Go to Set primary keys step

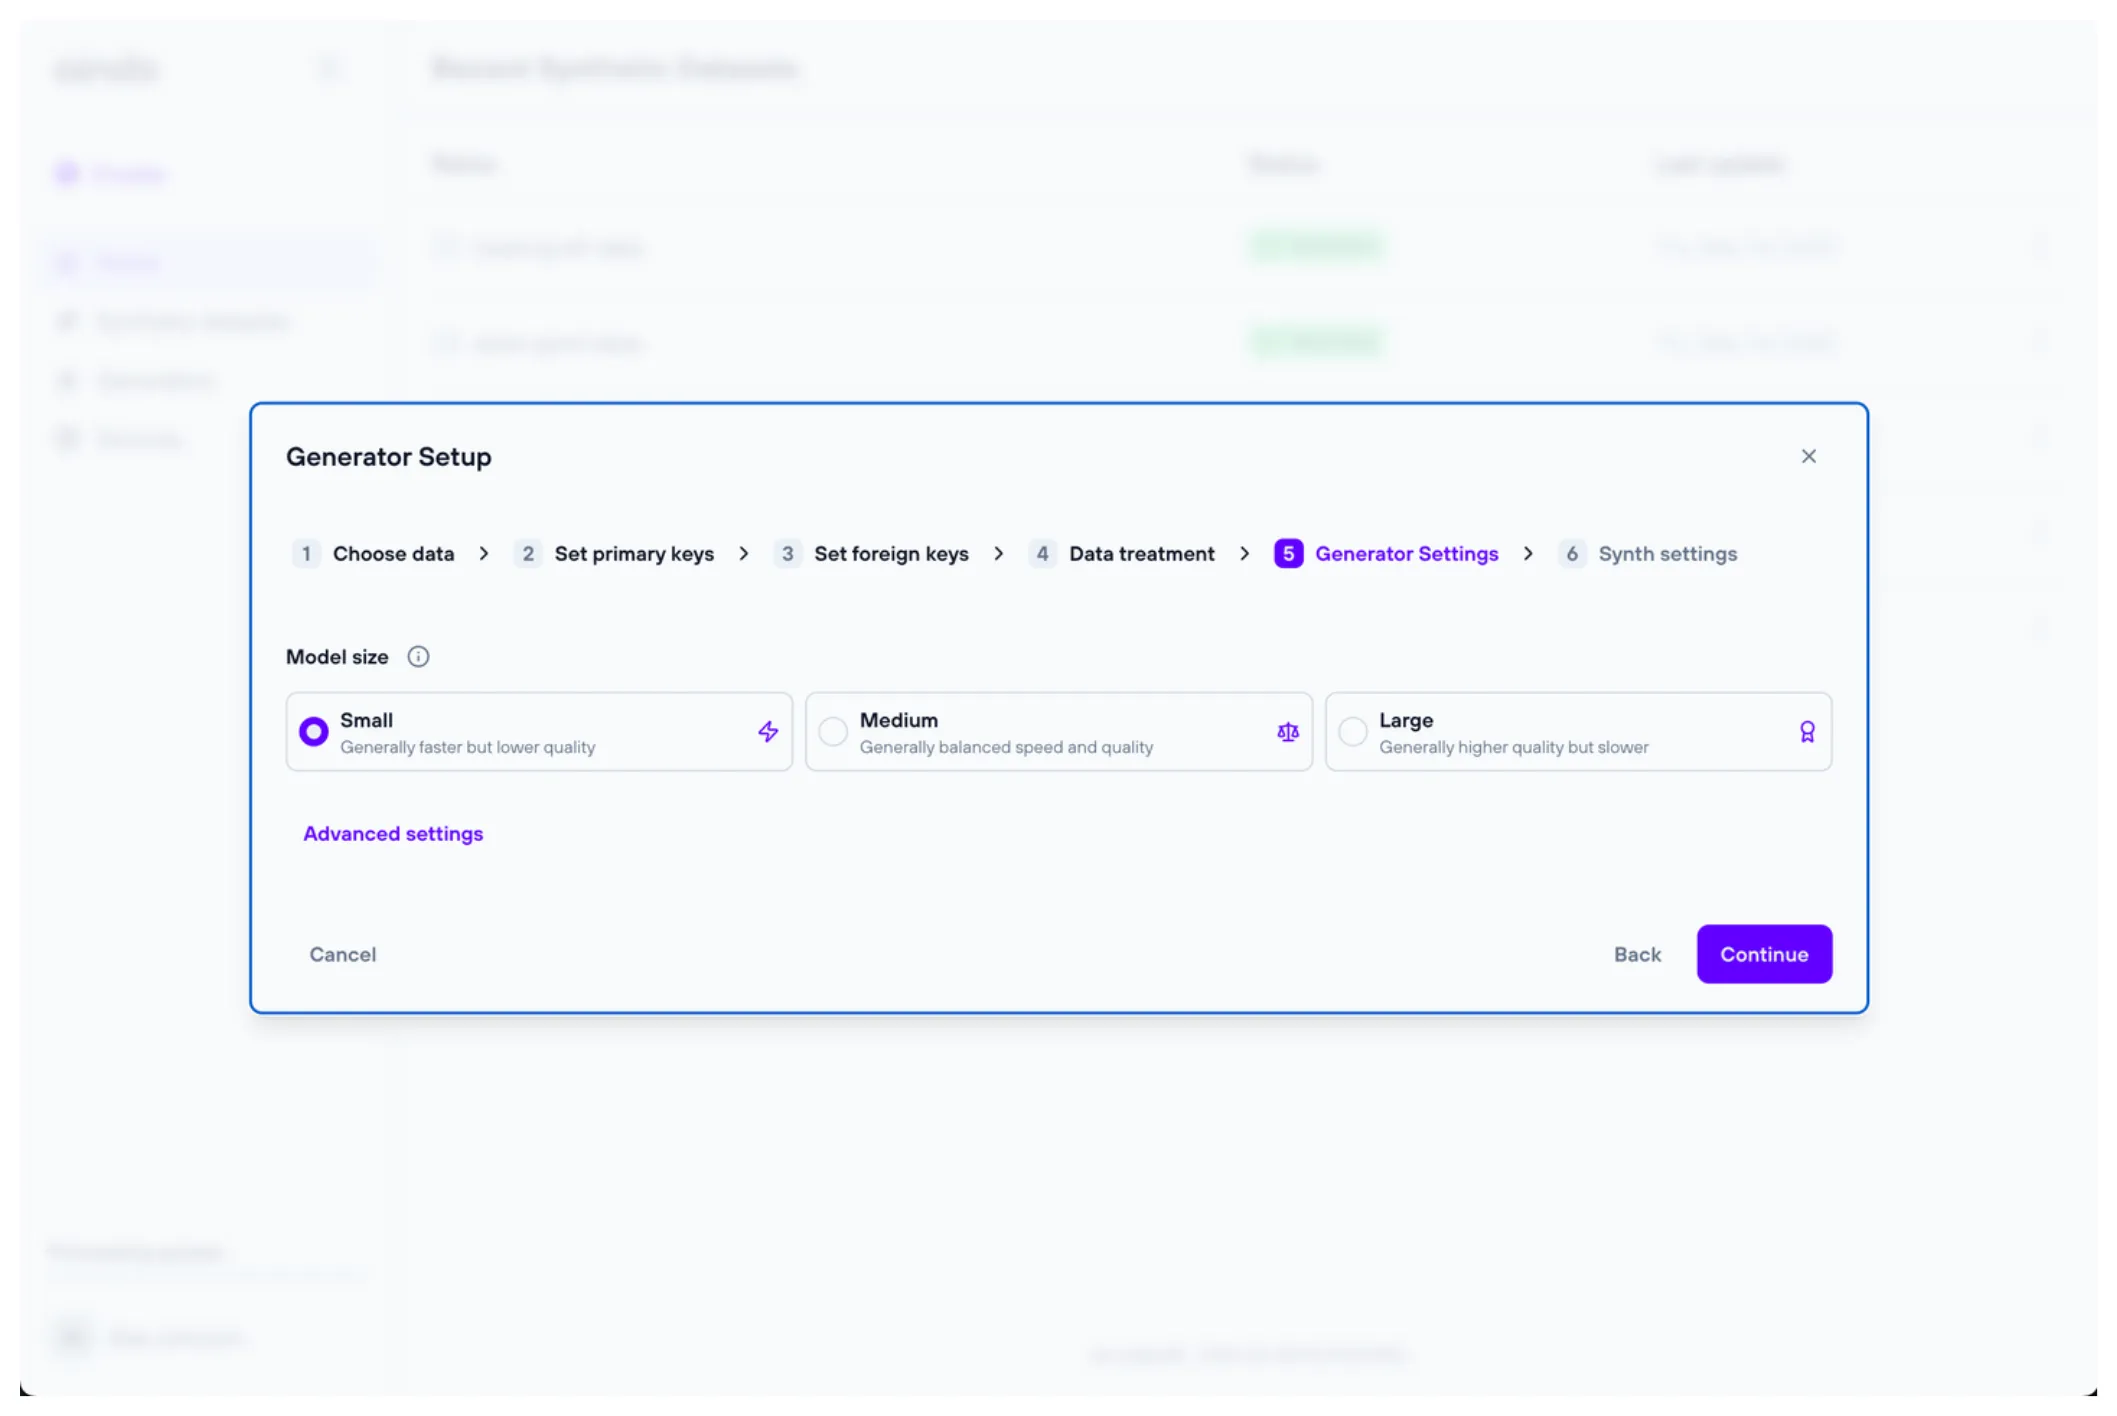(633, 554)
